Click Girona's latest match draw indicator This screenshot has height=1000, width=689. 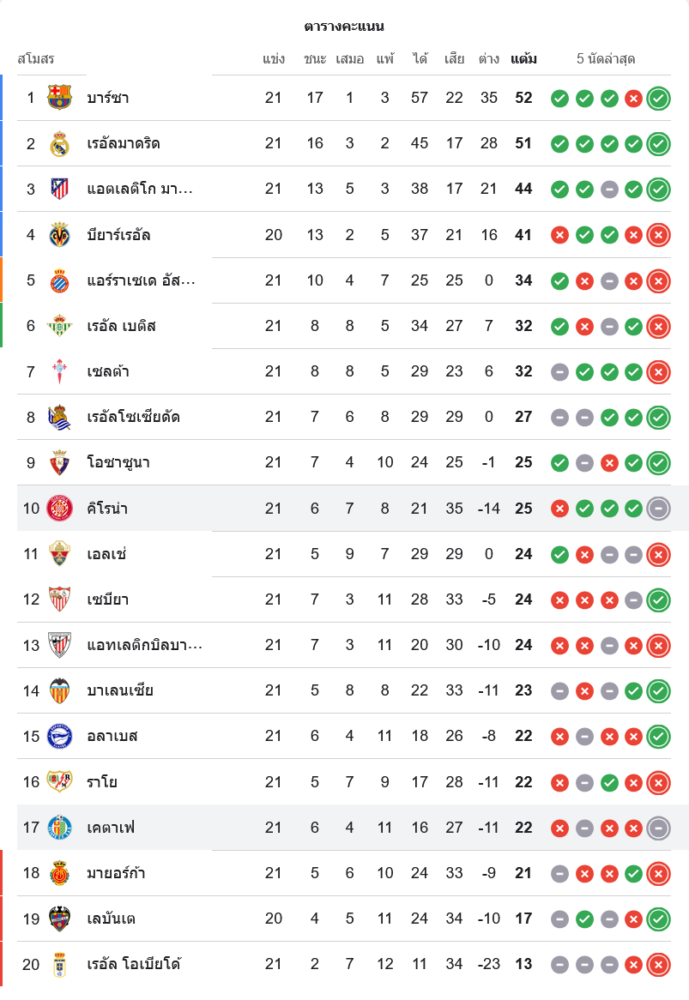[x=658, y=508]
